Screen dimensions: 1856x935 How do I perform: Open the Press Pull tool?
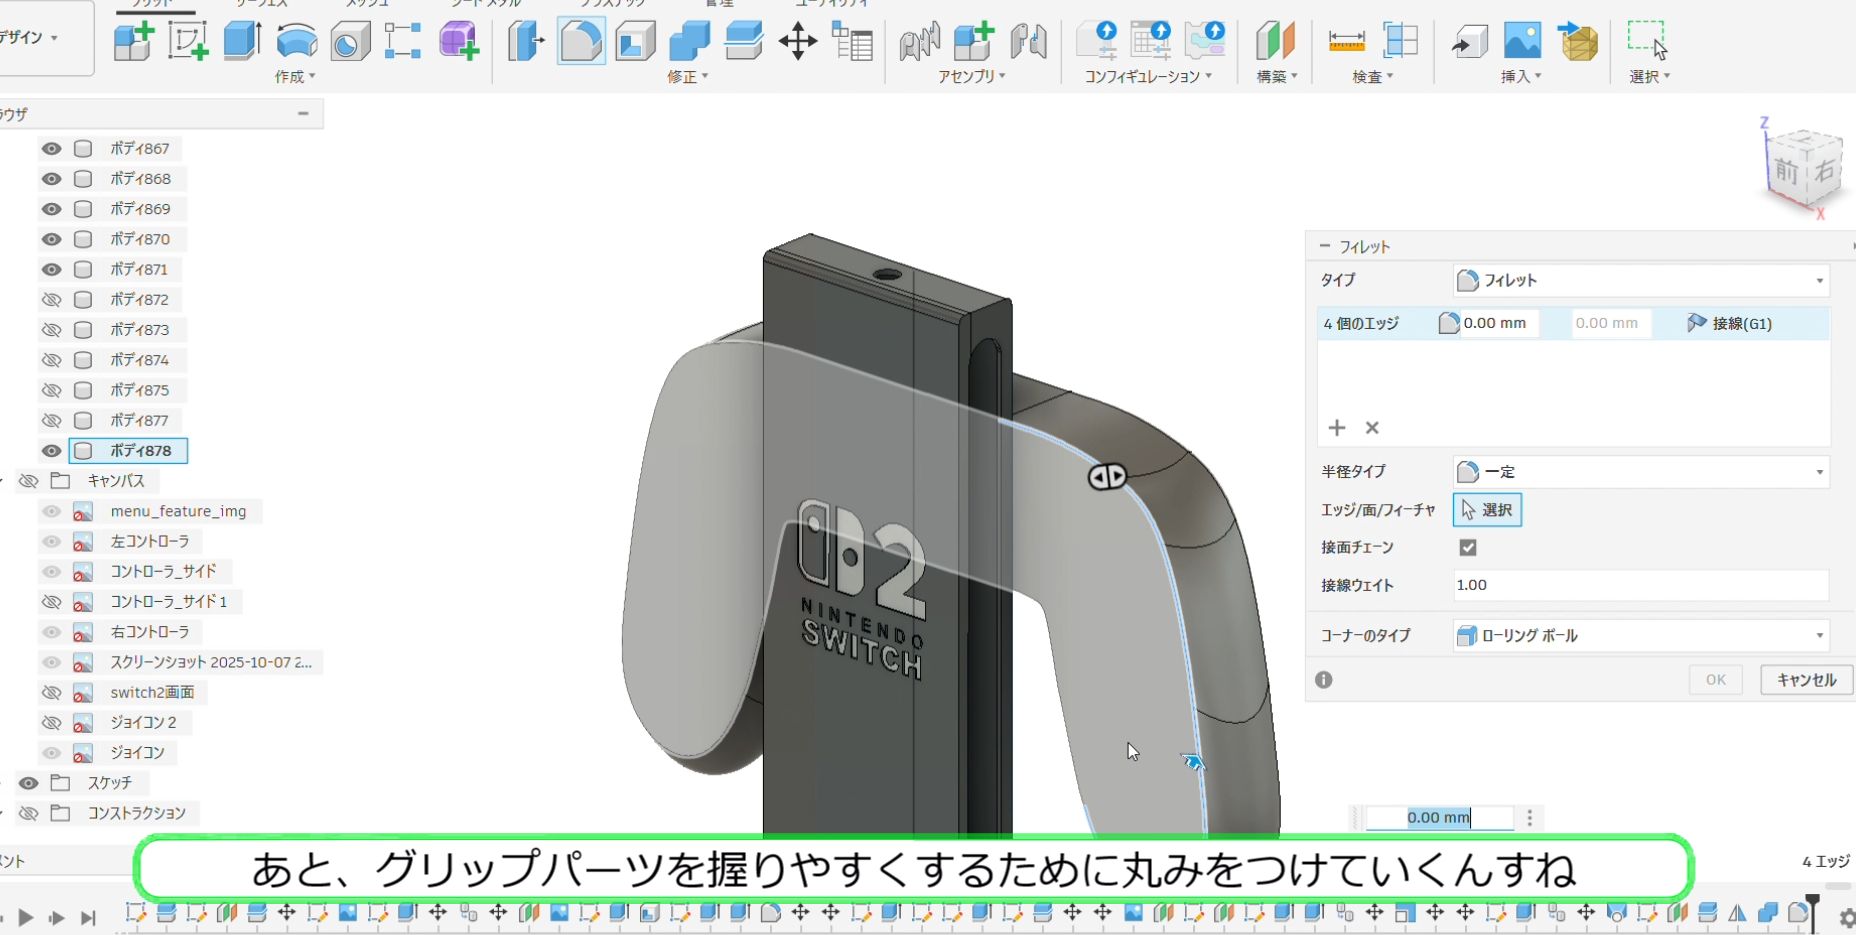click(x=526, y=41)
